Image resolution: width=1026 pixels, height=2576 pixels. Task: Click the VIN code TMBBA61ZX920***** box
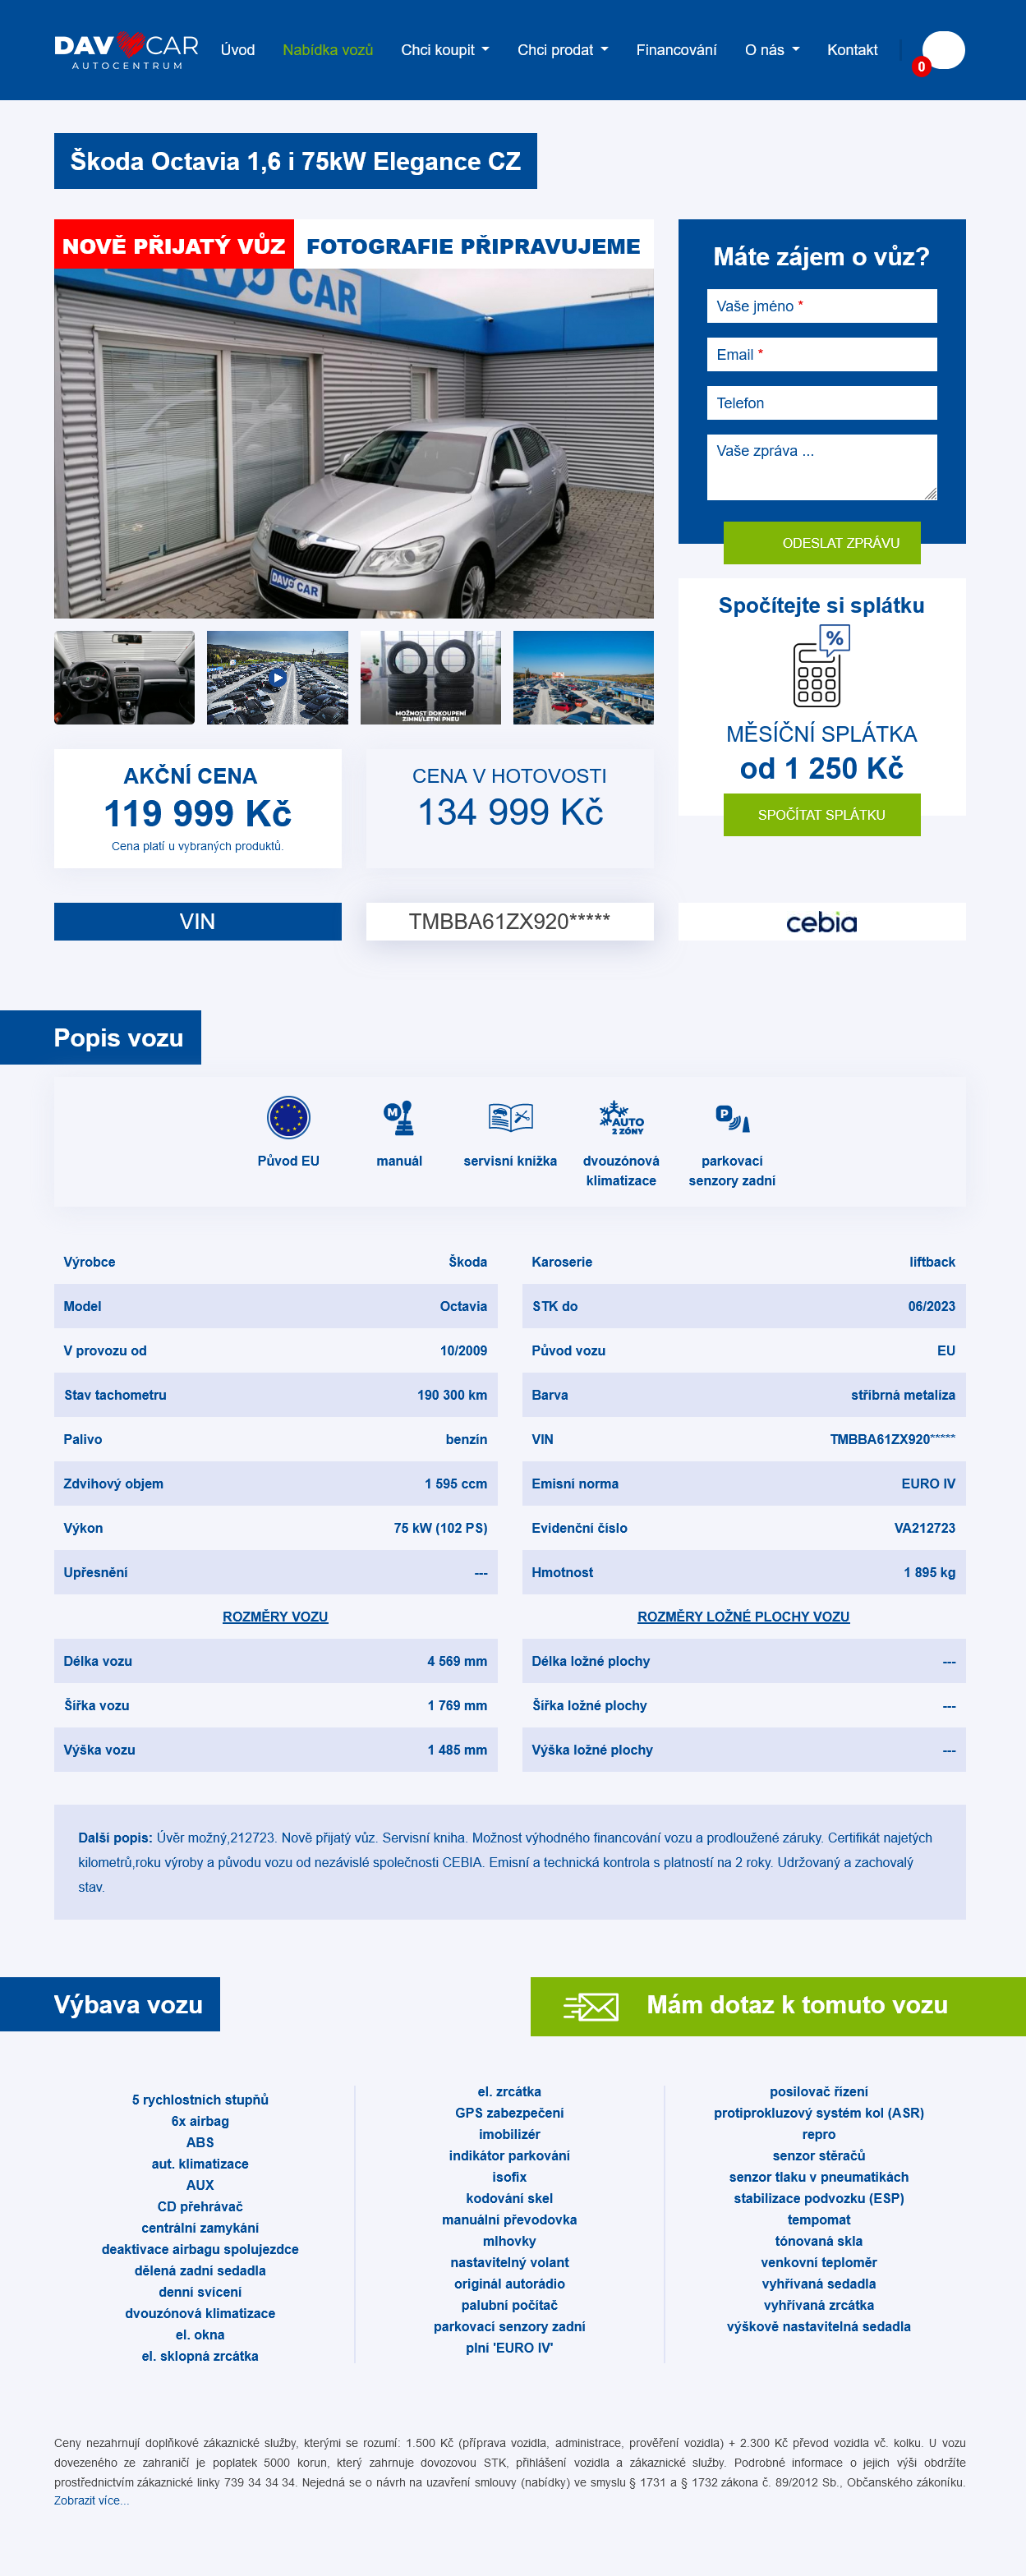tap(510, 922)
